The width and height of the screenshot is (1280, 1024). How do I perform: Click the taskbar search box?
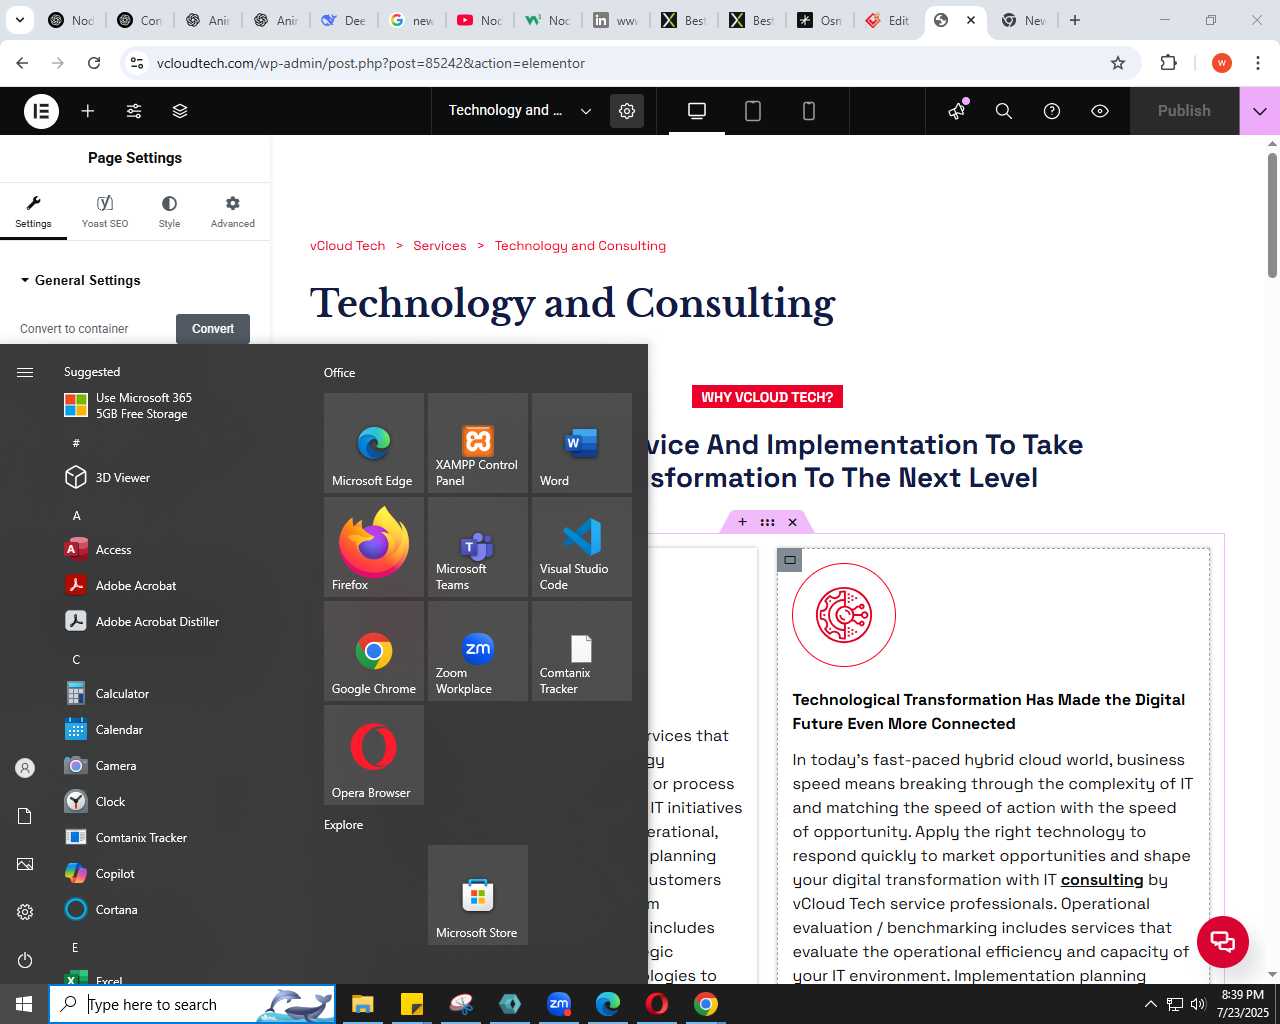tap(192, 1004)
